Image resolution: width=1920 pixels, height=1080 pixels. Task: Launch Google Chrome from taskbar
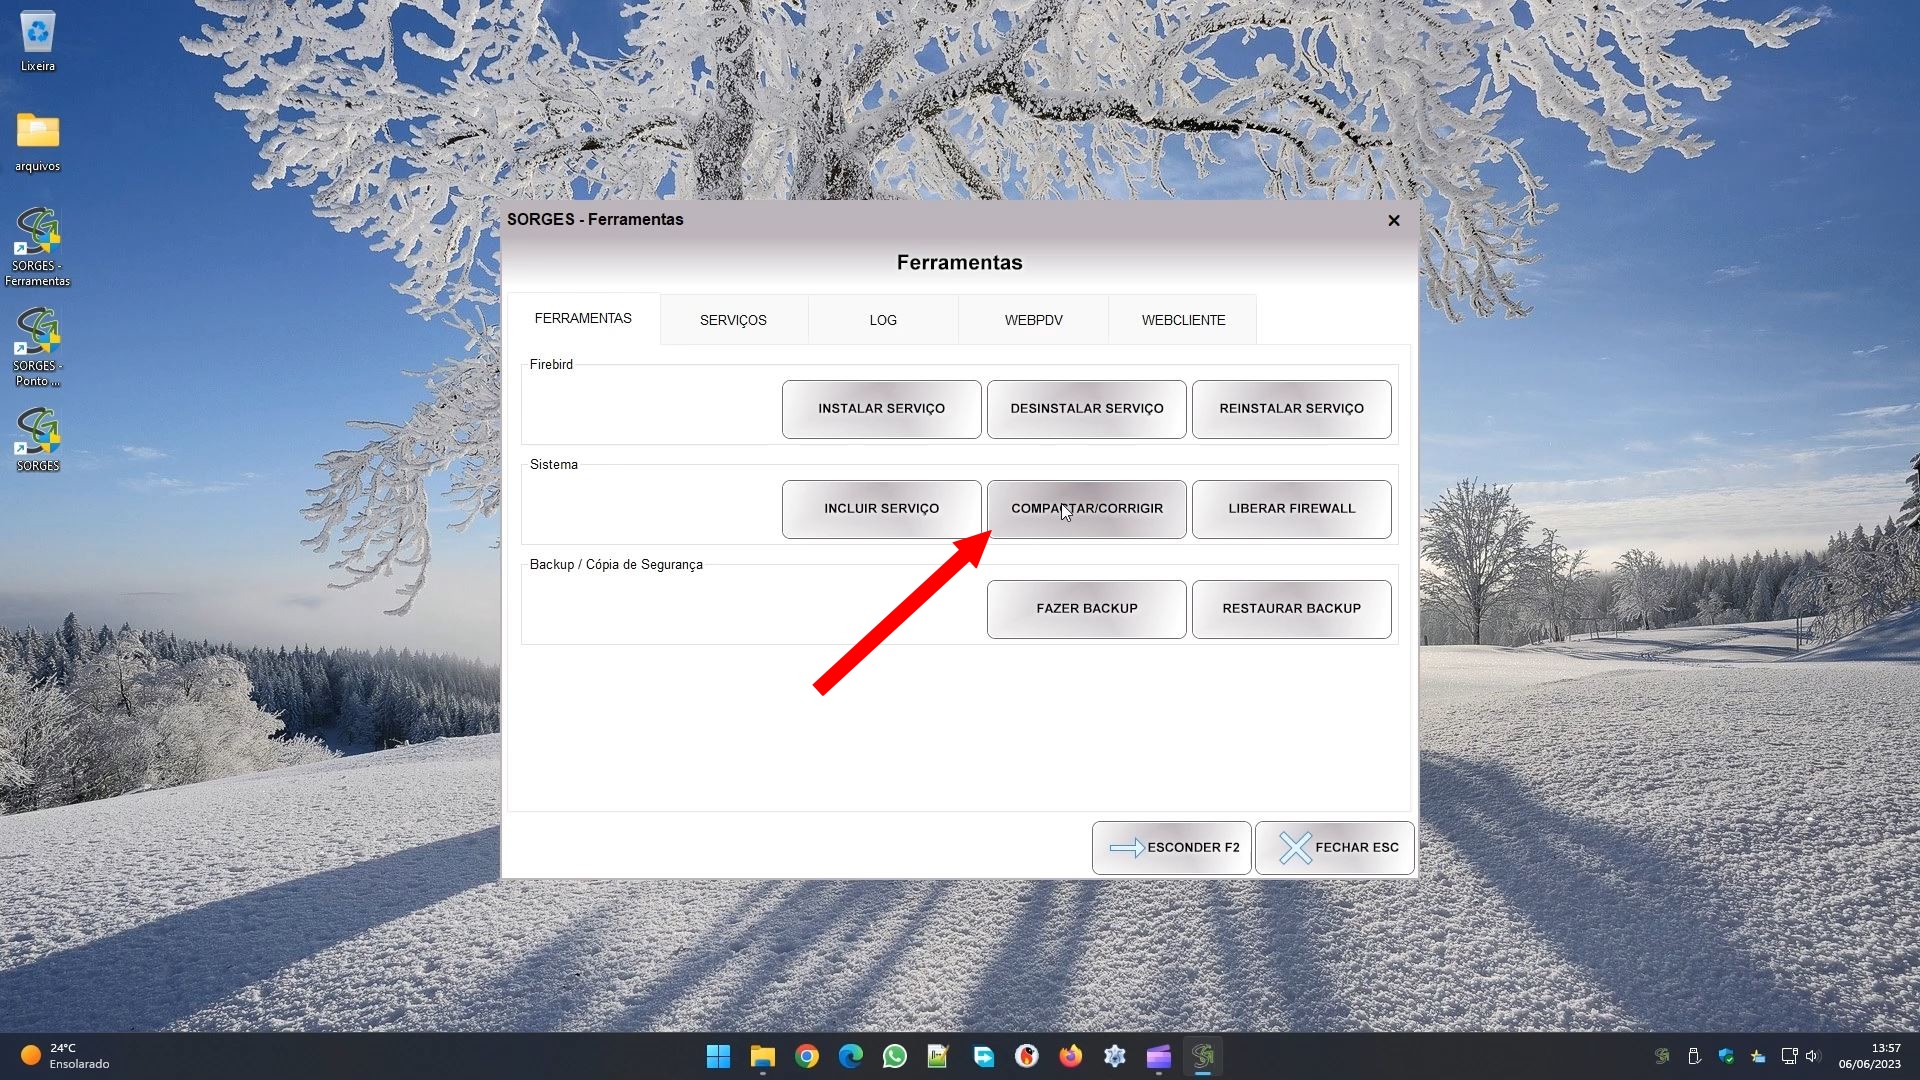(x=807, y=1056)
